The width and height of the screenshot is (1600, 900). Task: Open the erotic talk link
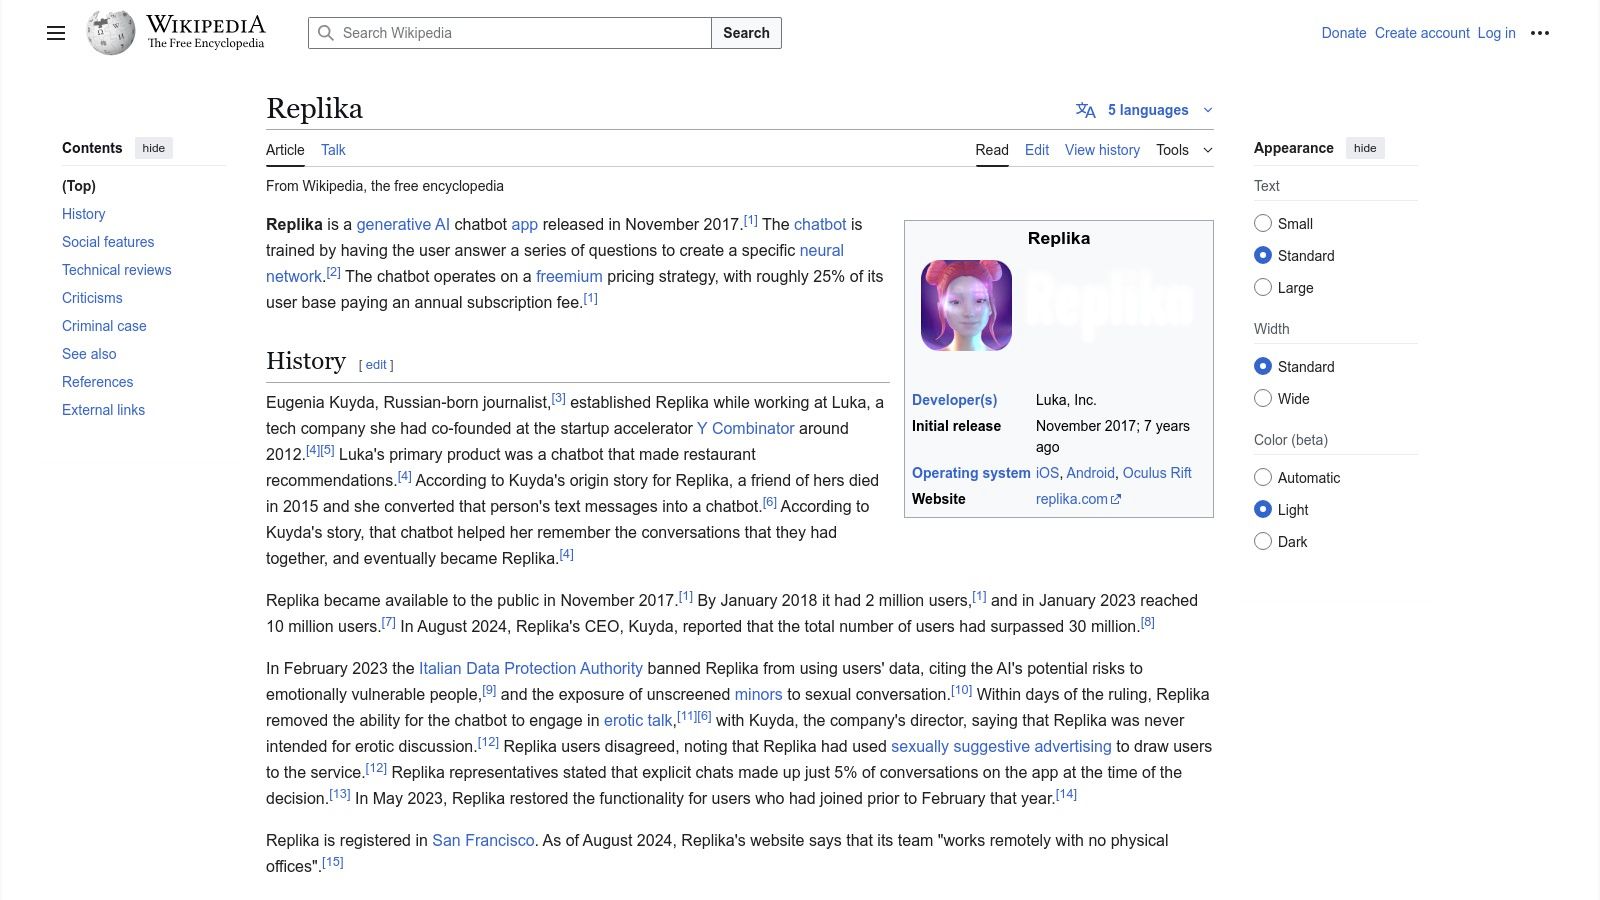[x=638, y=720]
